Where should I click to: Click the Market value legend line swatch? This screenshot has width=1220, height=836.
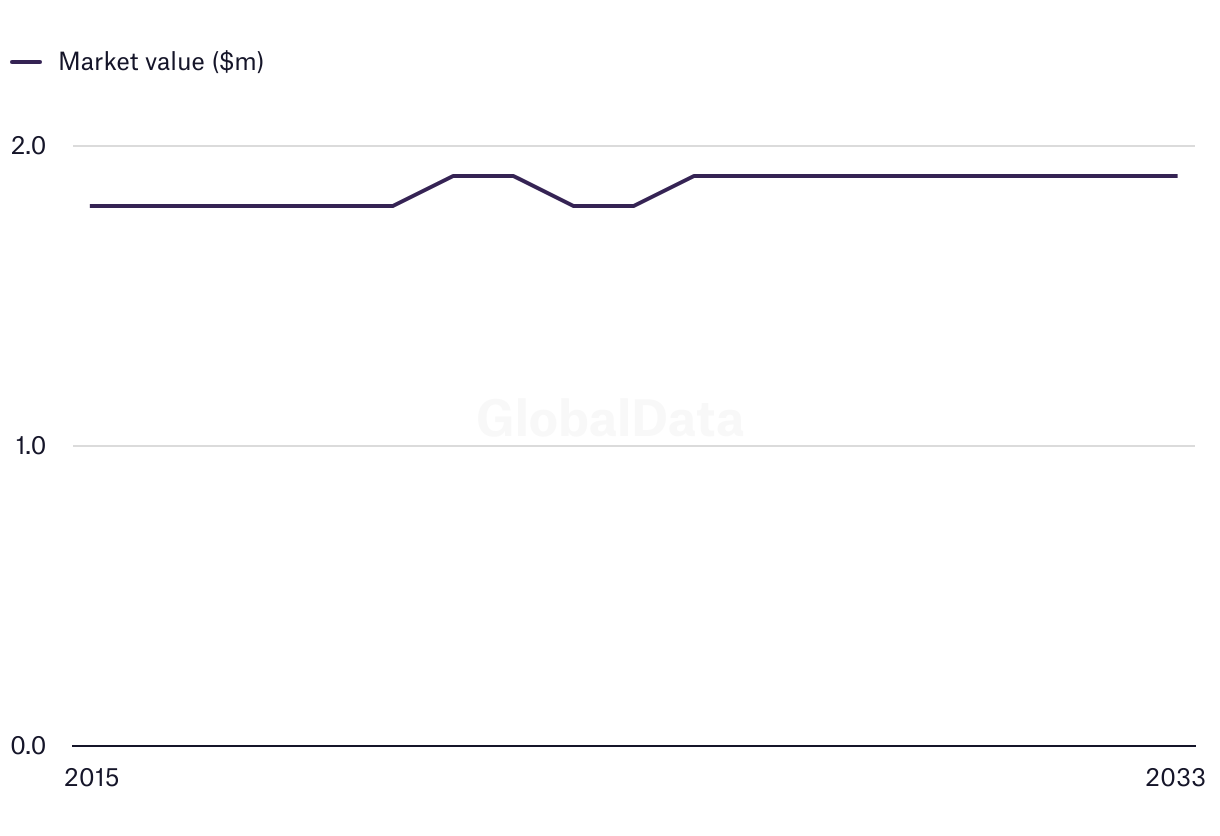point(26,62)
